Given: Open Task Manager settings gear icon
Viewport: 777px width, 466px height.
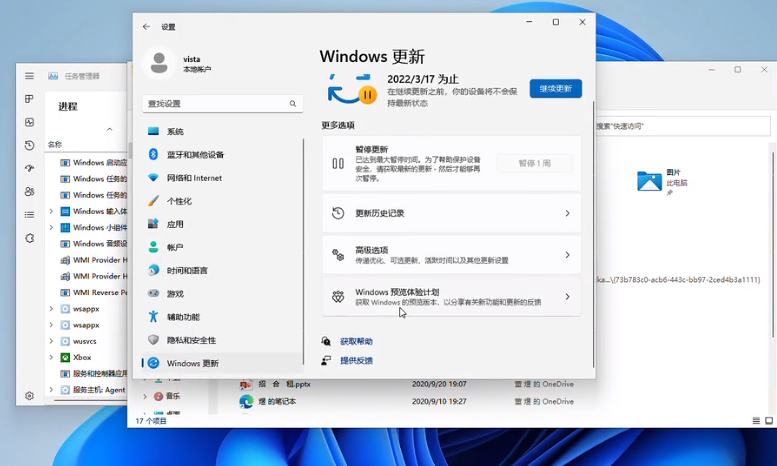Looking at the screenshot, I should 29,396.
